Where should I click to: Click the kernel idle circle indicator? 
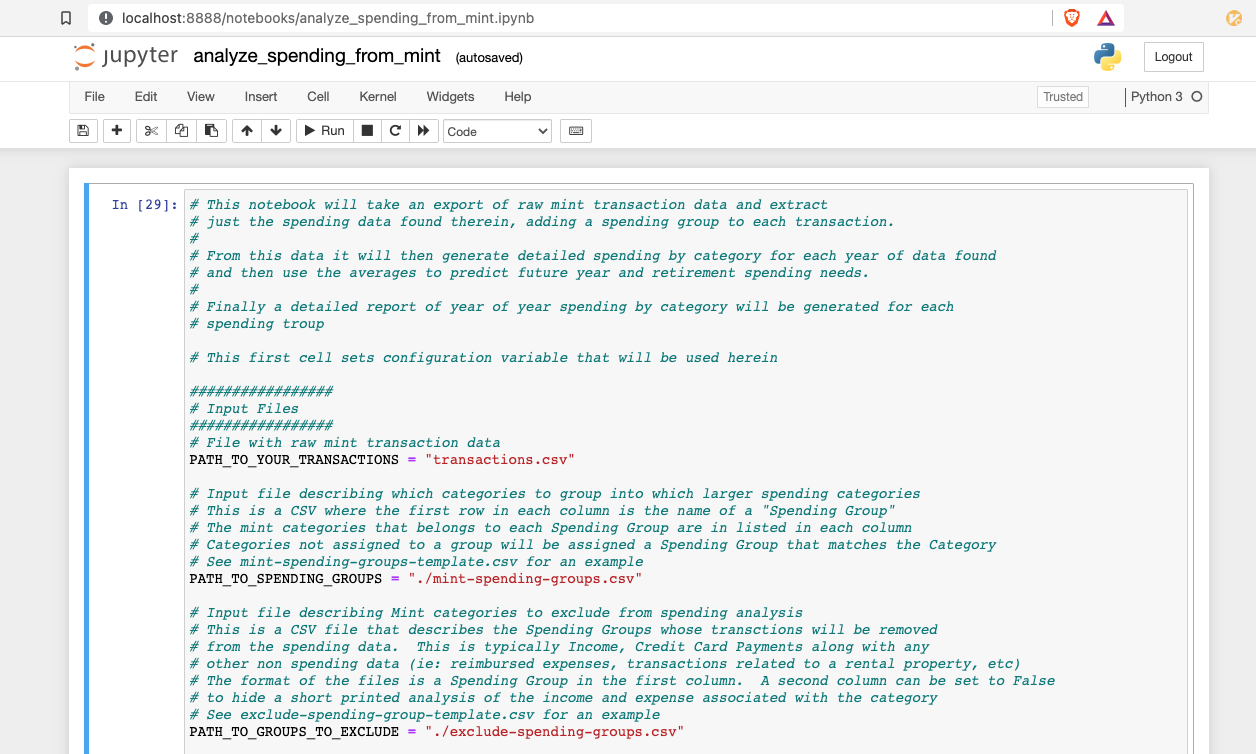point(1196,97)
